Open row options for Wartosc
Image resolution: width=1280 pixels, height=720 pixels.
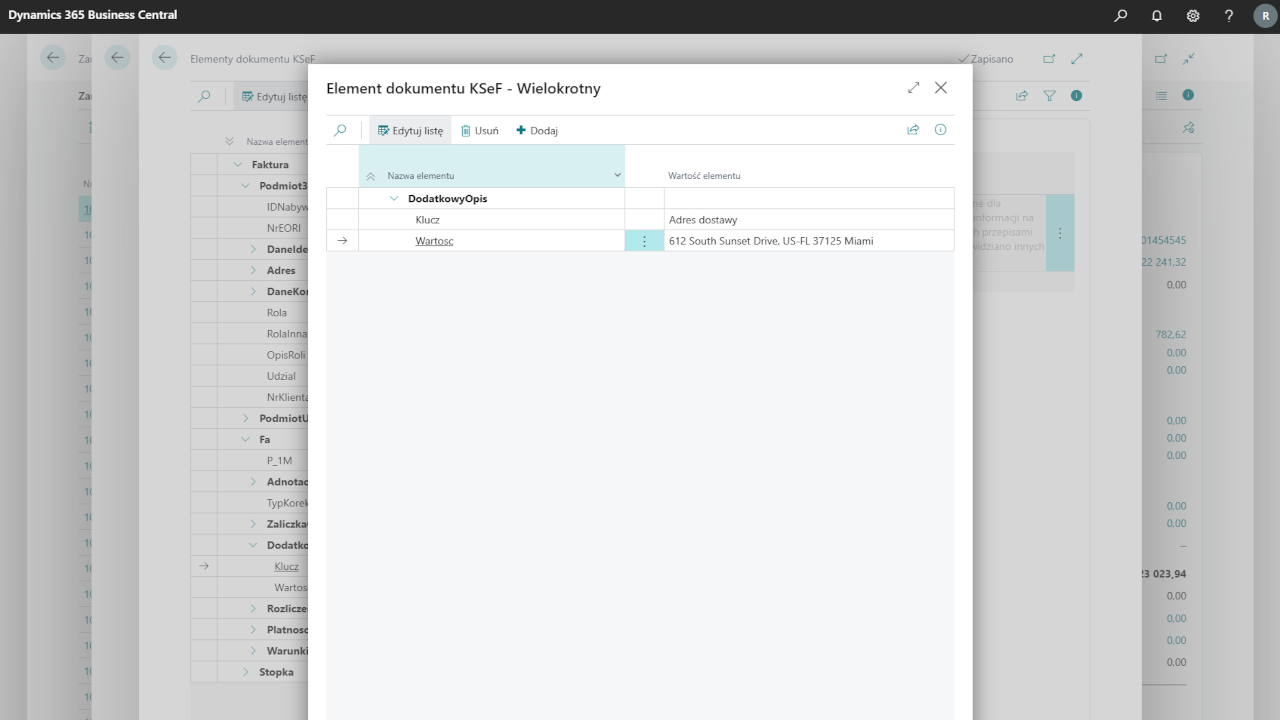tap(644, 241)
